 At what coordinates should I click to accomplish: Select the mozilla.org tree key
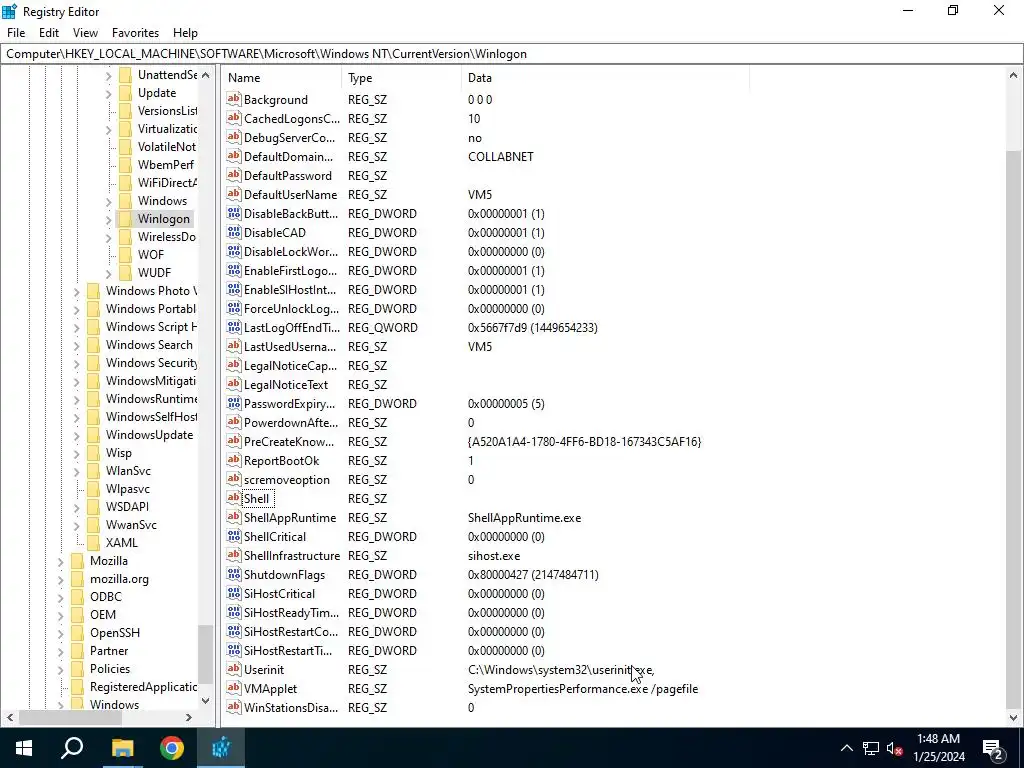[120, 579]
